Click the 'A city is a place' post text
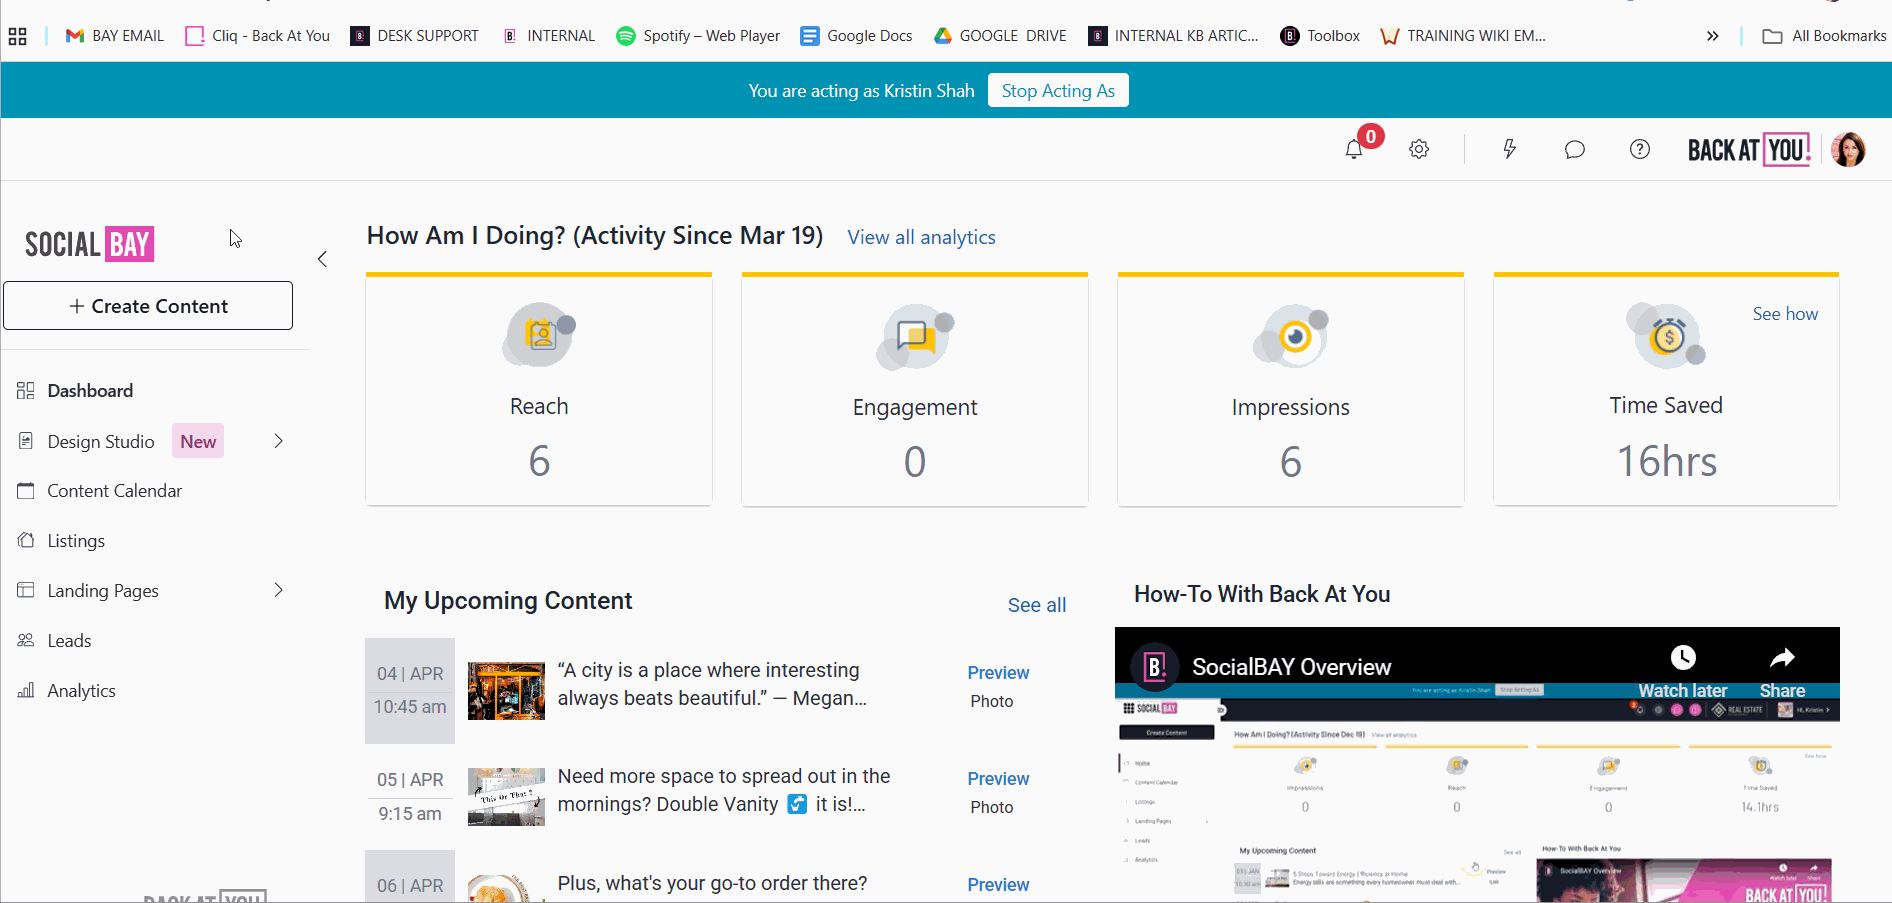 (x=712, y=684)
